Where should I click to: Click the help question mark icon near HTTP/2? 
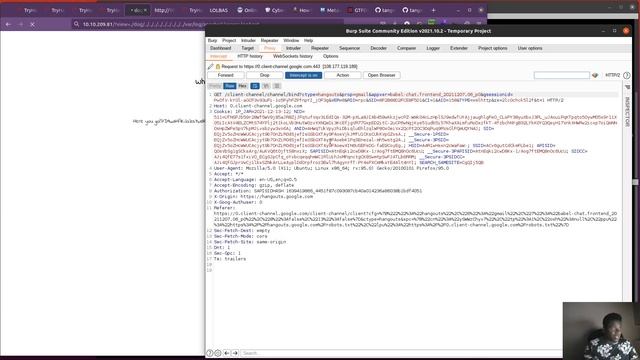(627, 75)
